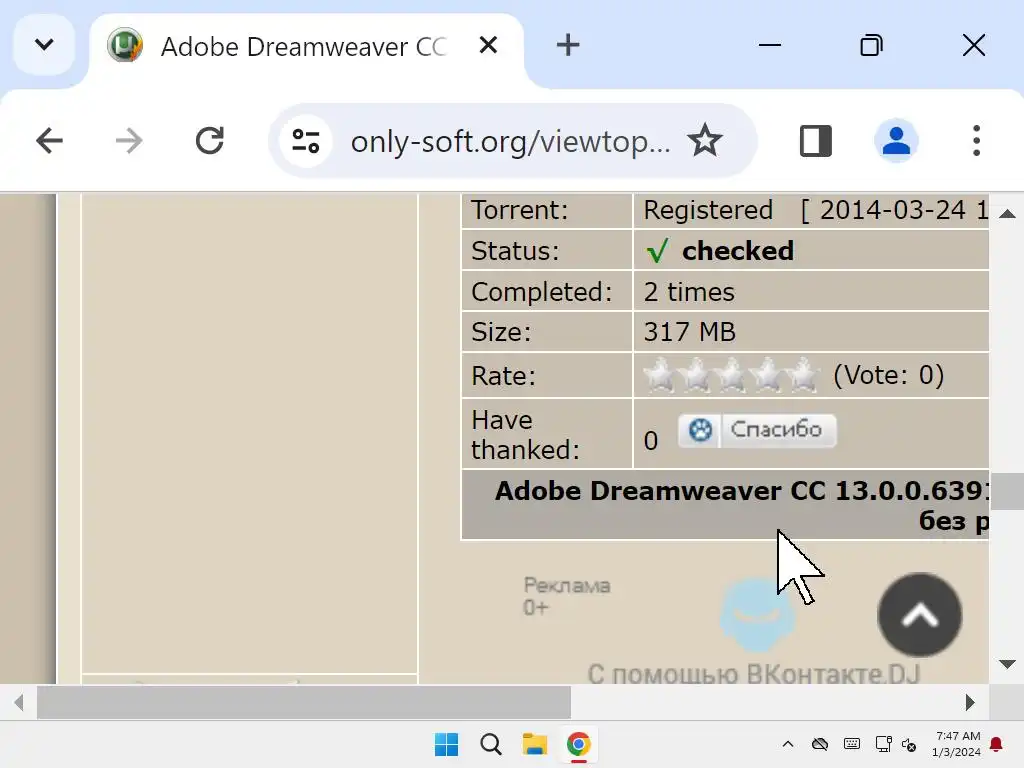Select the Adobe Dreamweaver CC tab
This screenshot has width=1024, height=768.
click(306, 47)
